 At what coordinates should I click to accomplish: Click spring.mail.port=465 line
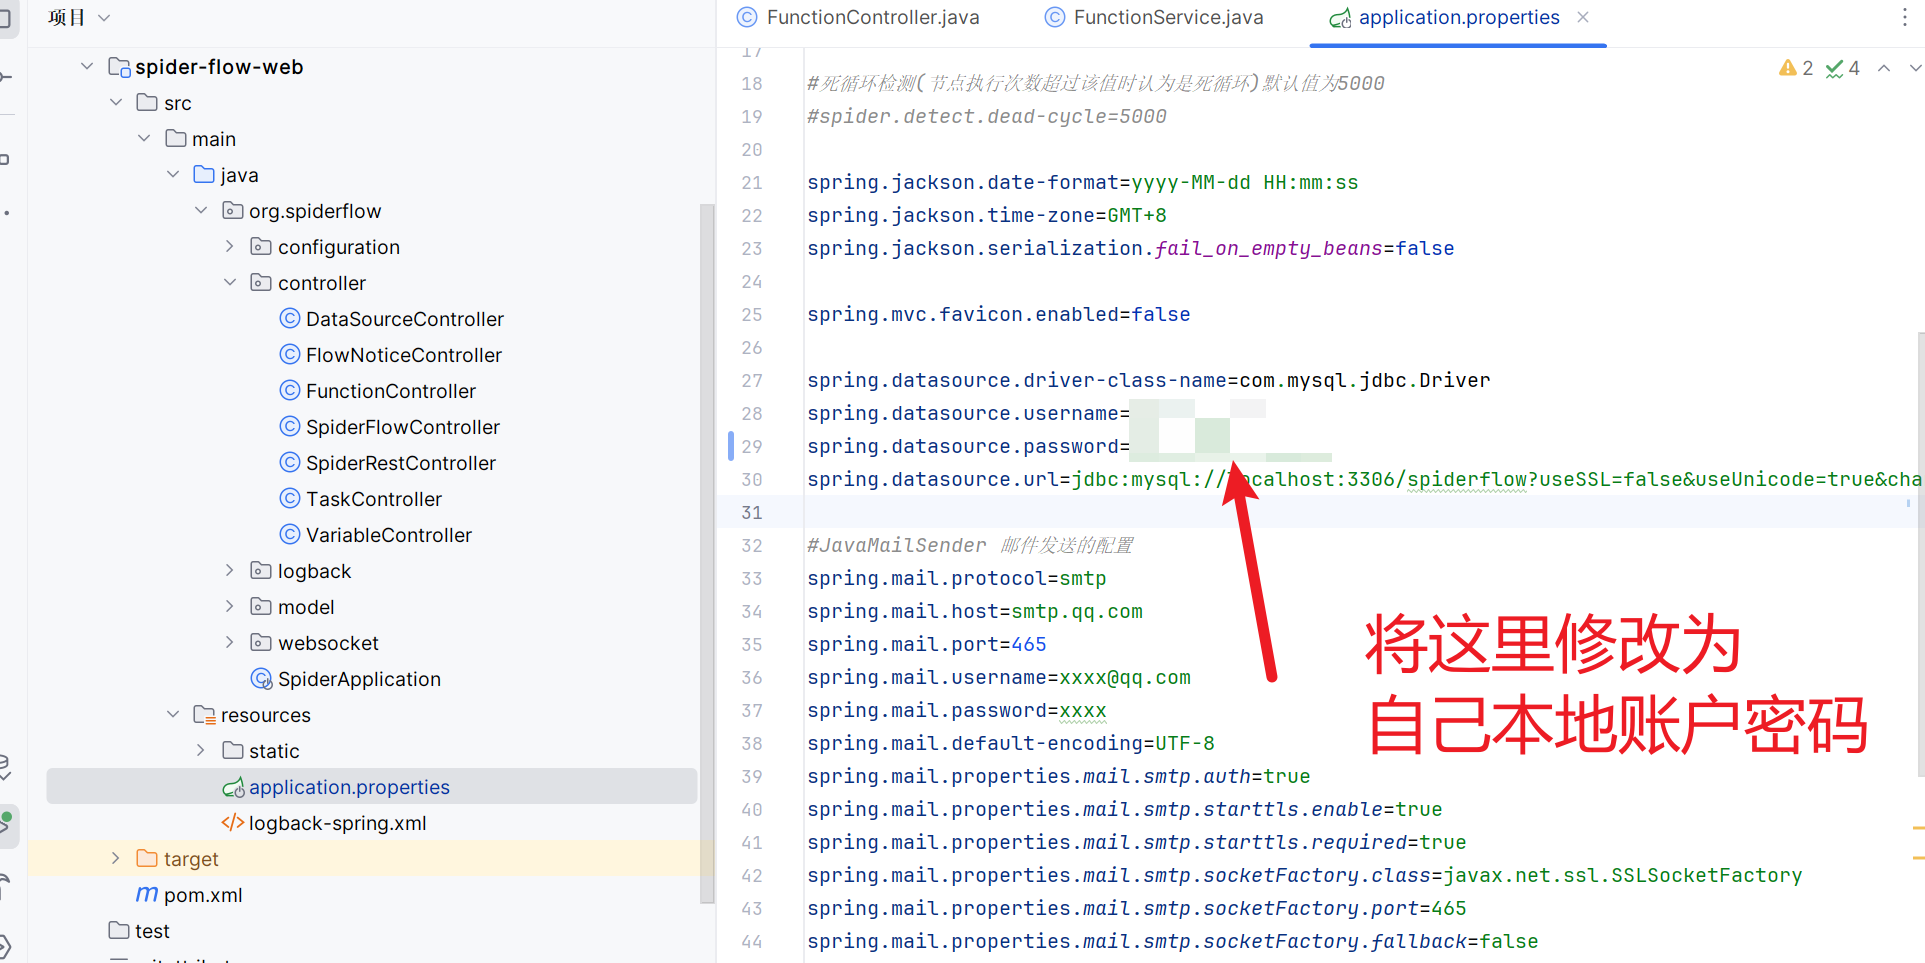coord(927,645)
